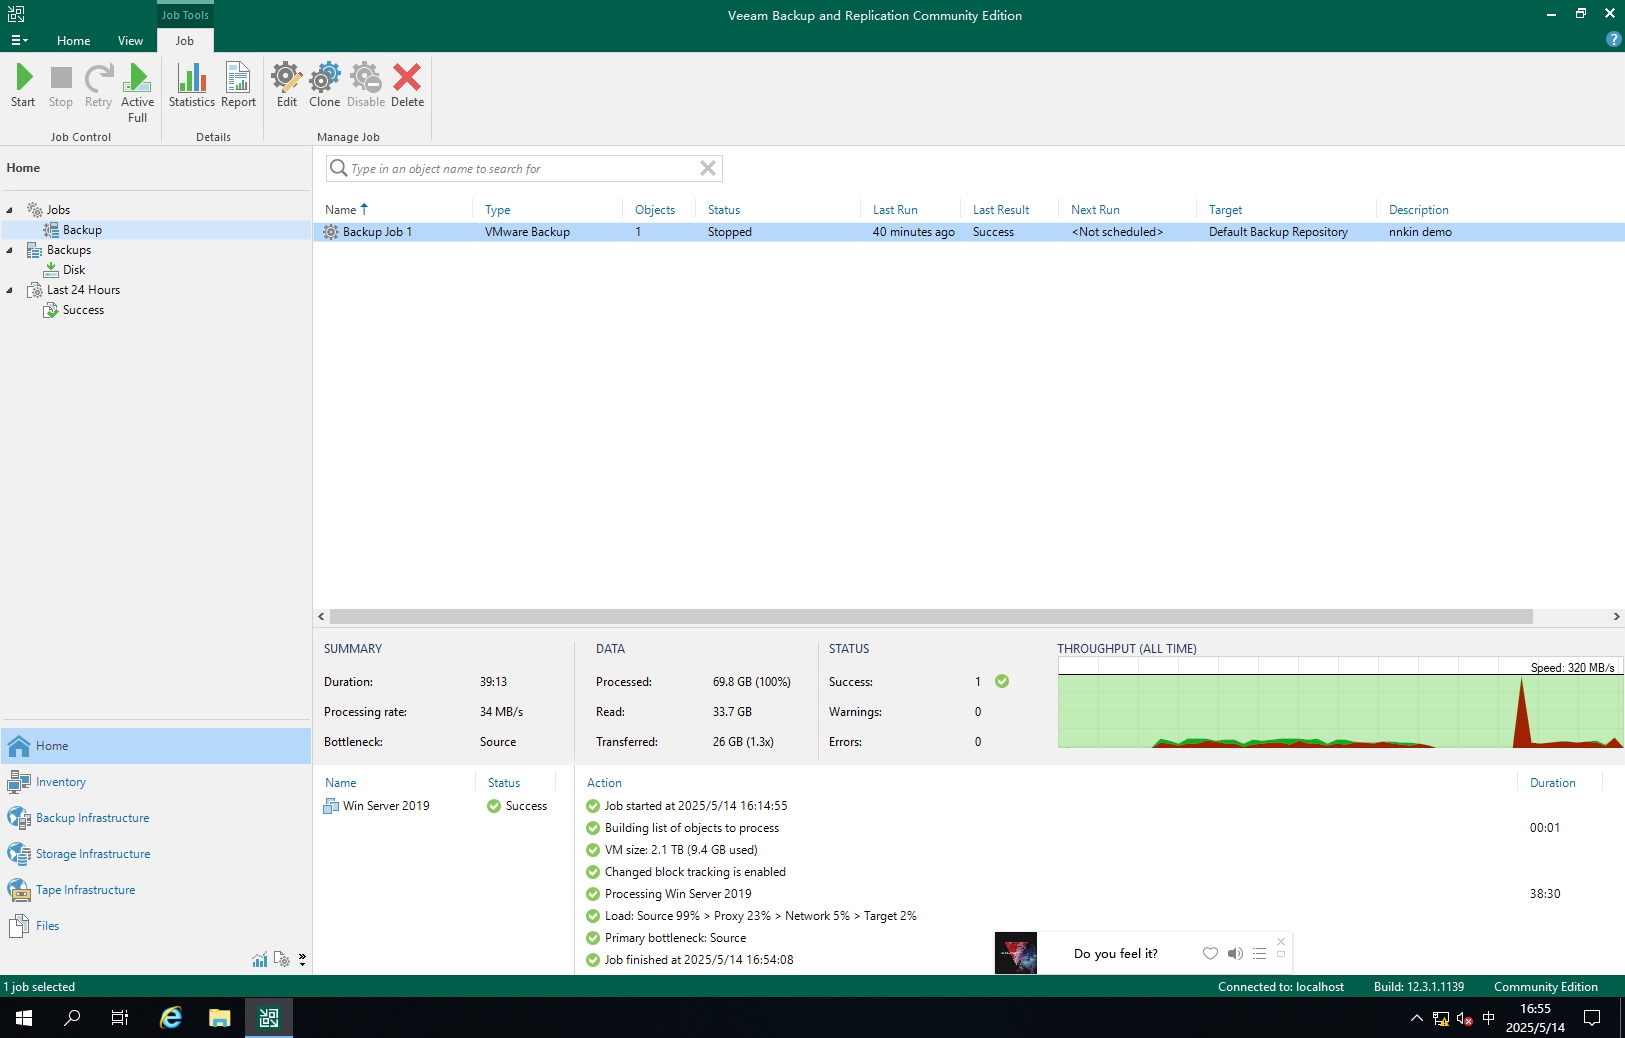This screenshot has height=1038, width=1625.
Task: Collapse the Last 24 Hours node
Action: coord(10,290)
